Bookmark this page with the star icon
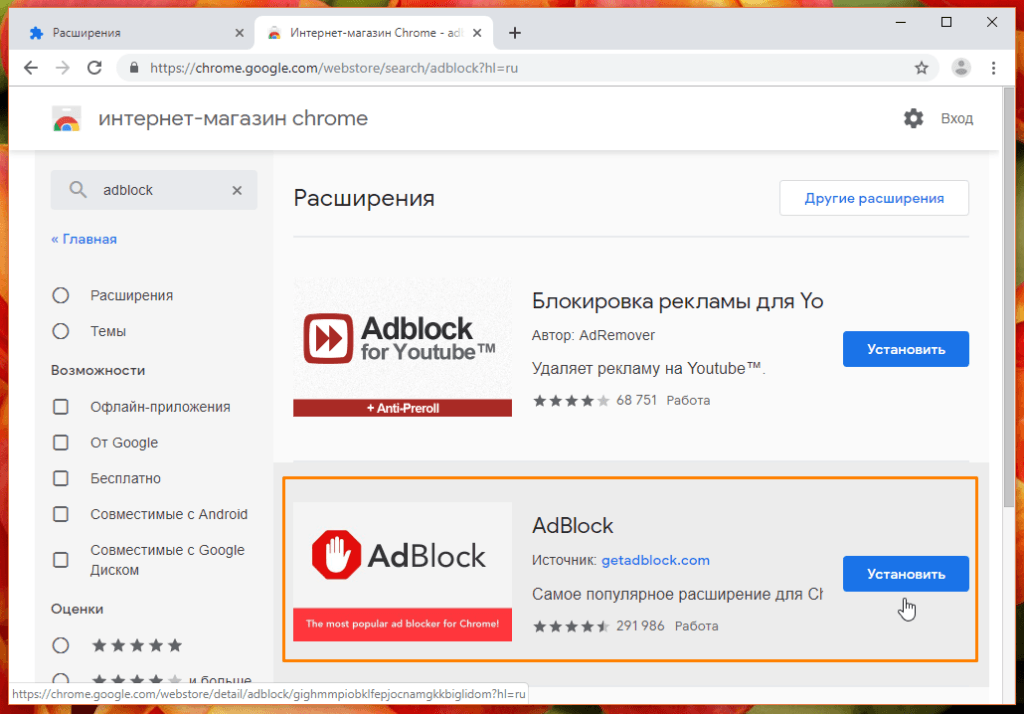 click(921, 68)
